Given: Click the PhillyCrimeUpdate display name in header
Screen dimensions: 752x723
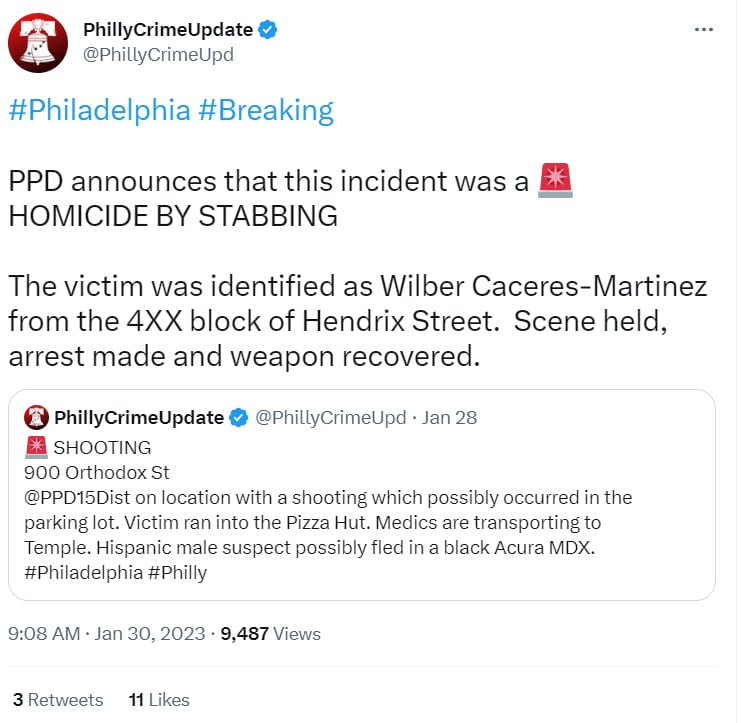Looking at the screenshot, I should click(168, 30).
